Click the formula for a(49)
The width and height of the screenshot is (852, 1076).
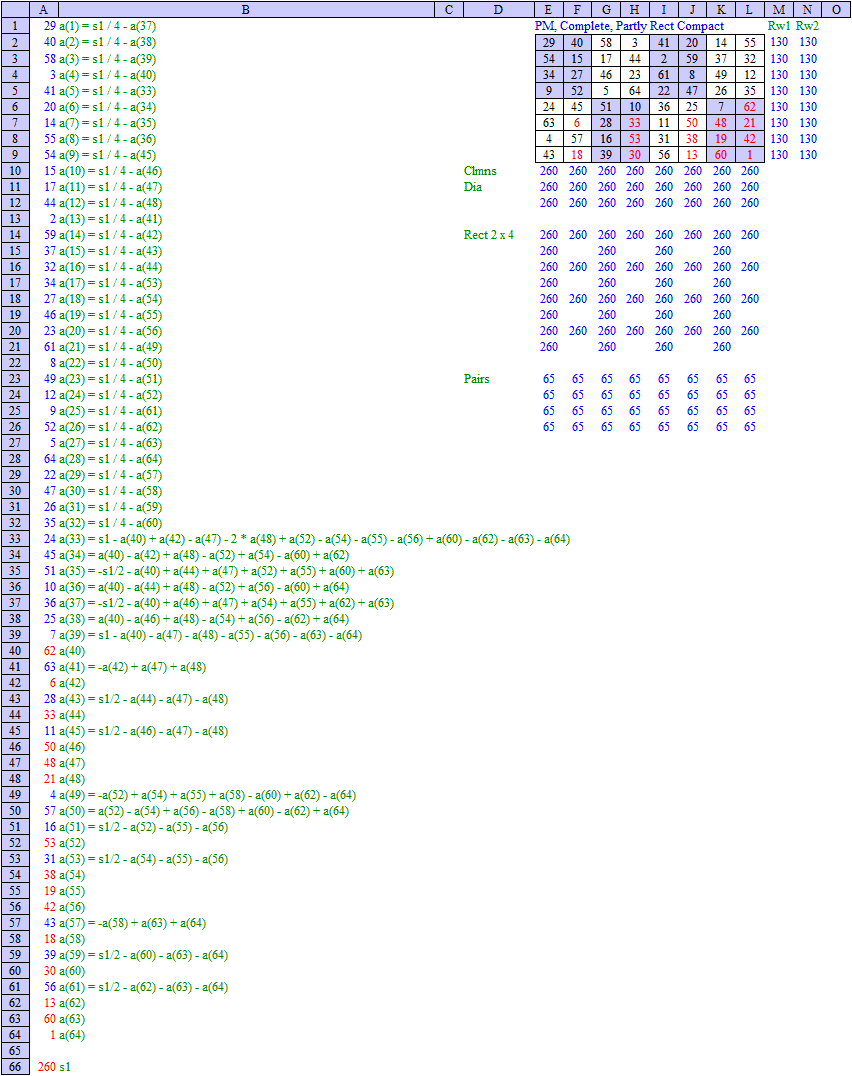207,795
